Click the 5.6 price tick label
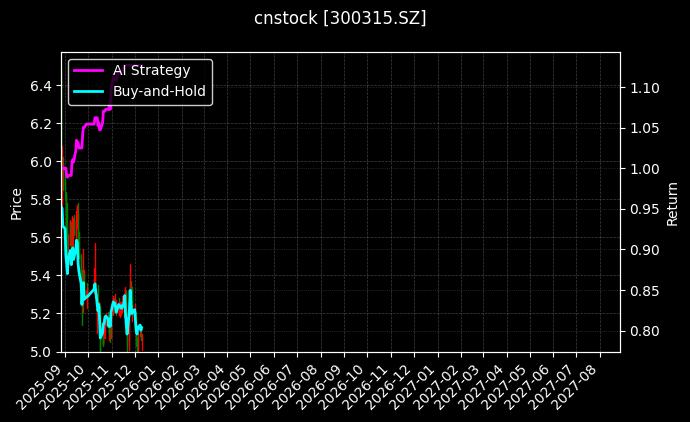 point(40,238)
